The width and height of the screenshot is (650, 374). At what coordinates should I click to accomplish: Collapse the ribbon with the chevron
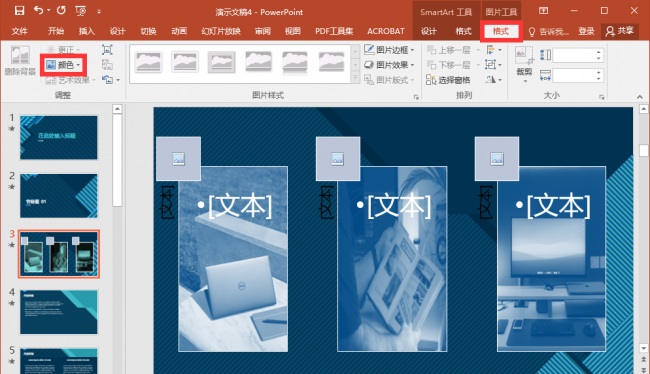click(640, 97)
